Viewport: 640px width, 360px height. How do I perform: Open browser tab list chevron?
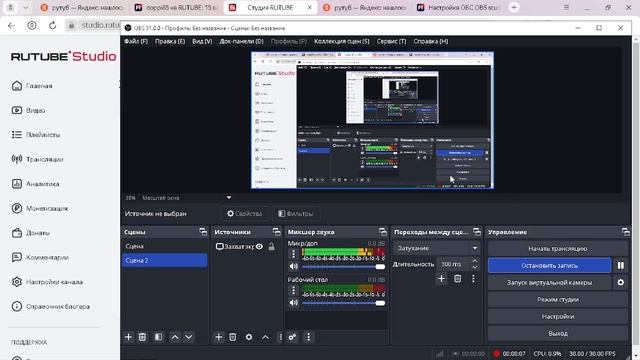click(x=25, y=7)
